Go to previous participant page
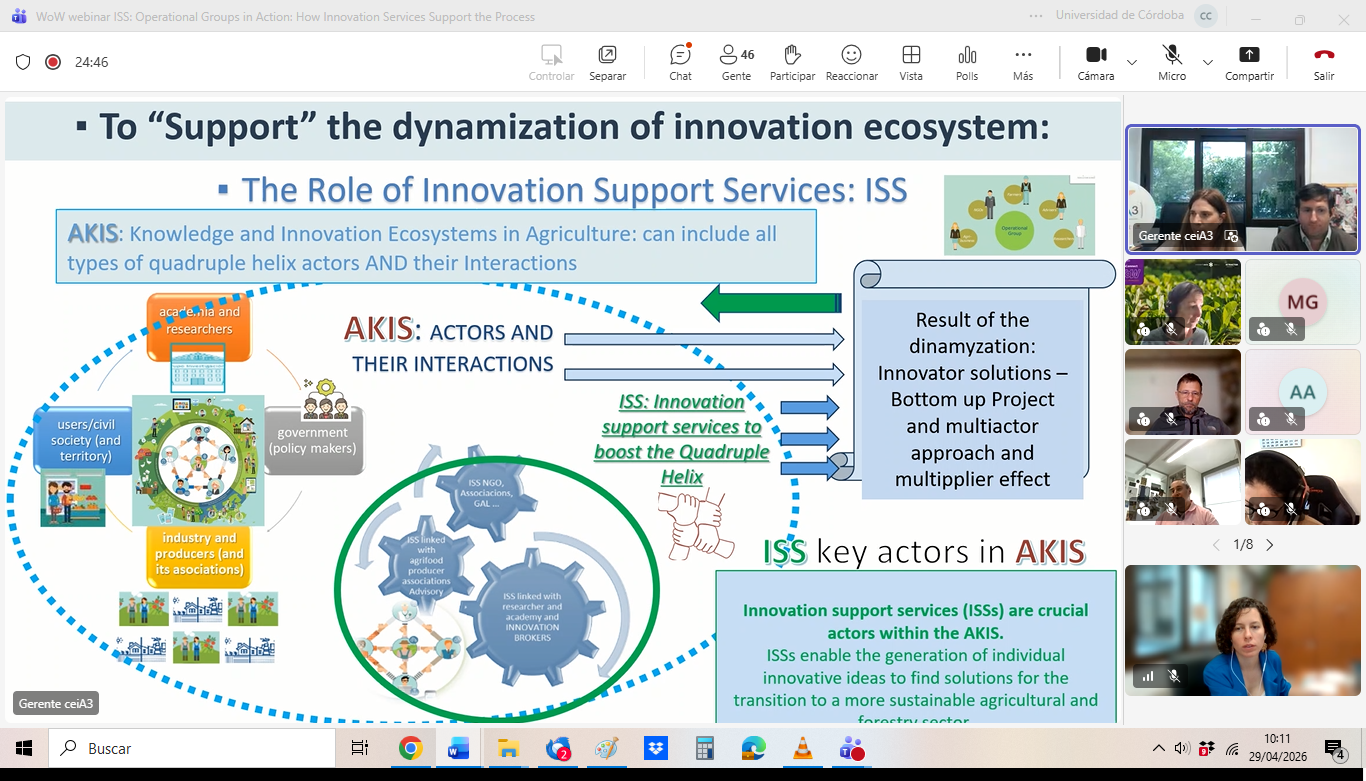Image resolution: width=1366 pixels, height=781 pixels. click(1216, 545)
